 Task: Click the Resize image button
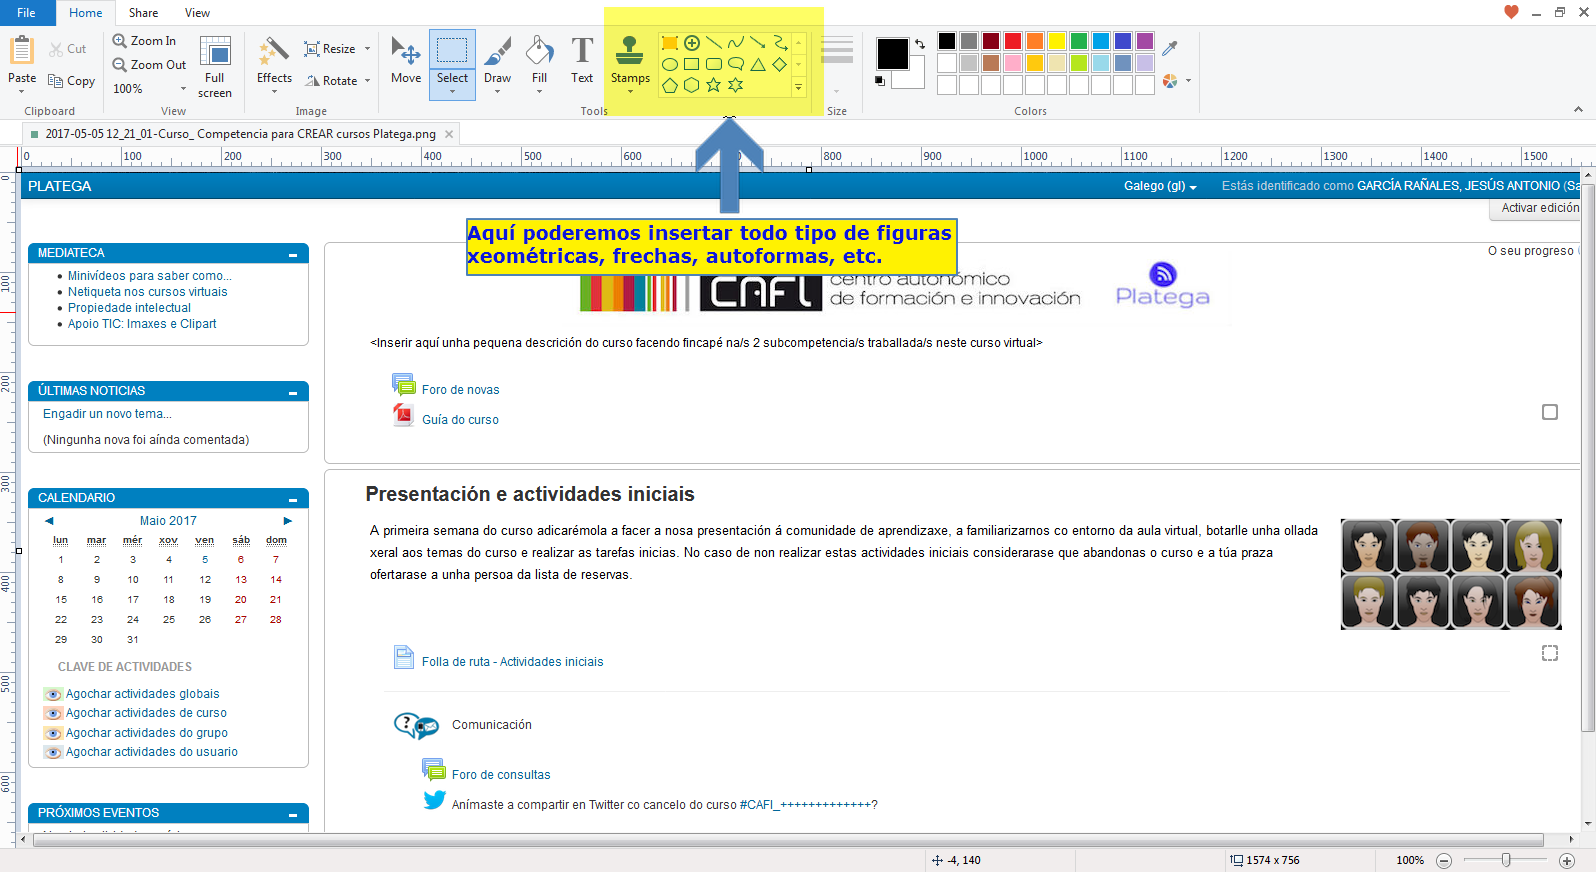(330, 49)
